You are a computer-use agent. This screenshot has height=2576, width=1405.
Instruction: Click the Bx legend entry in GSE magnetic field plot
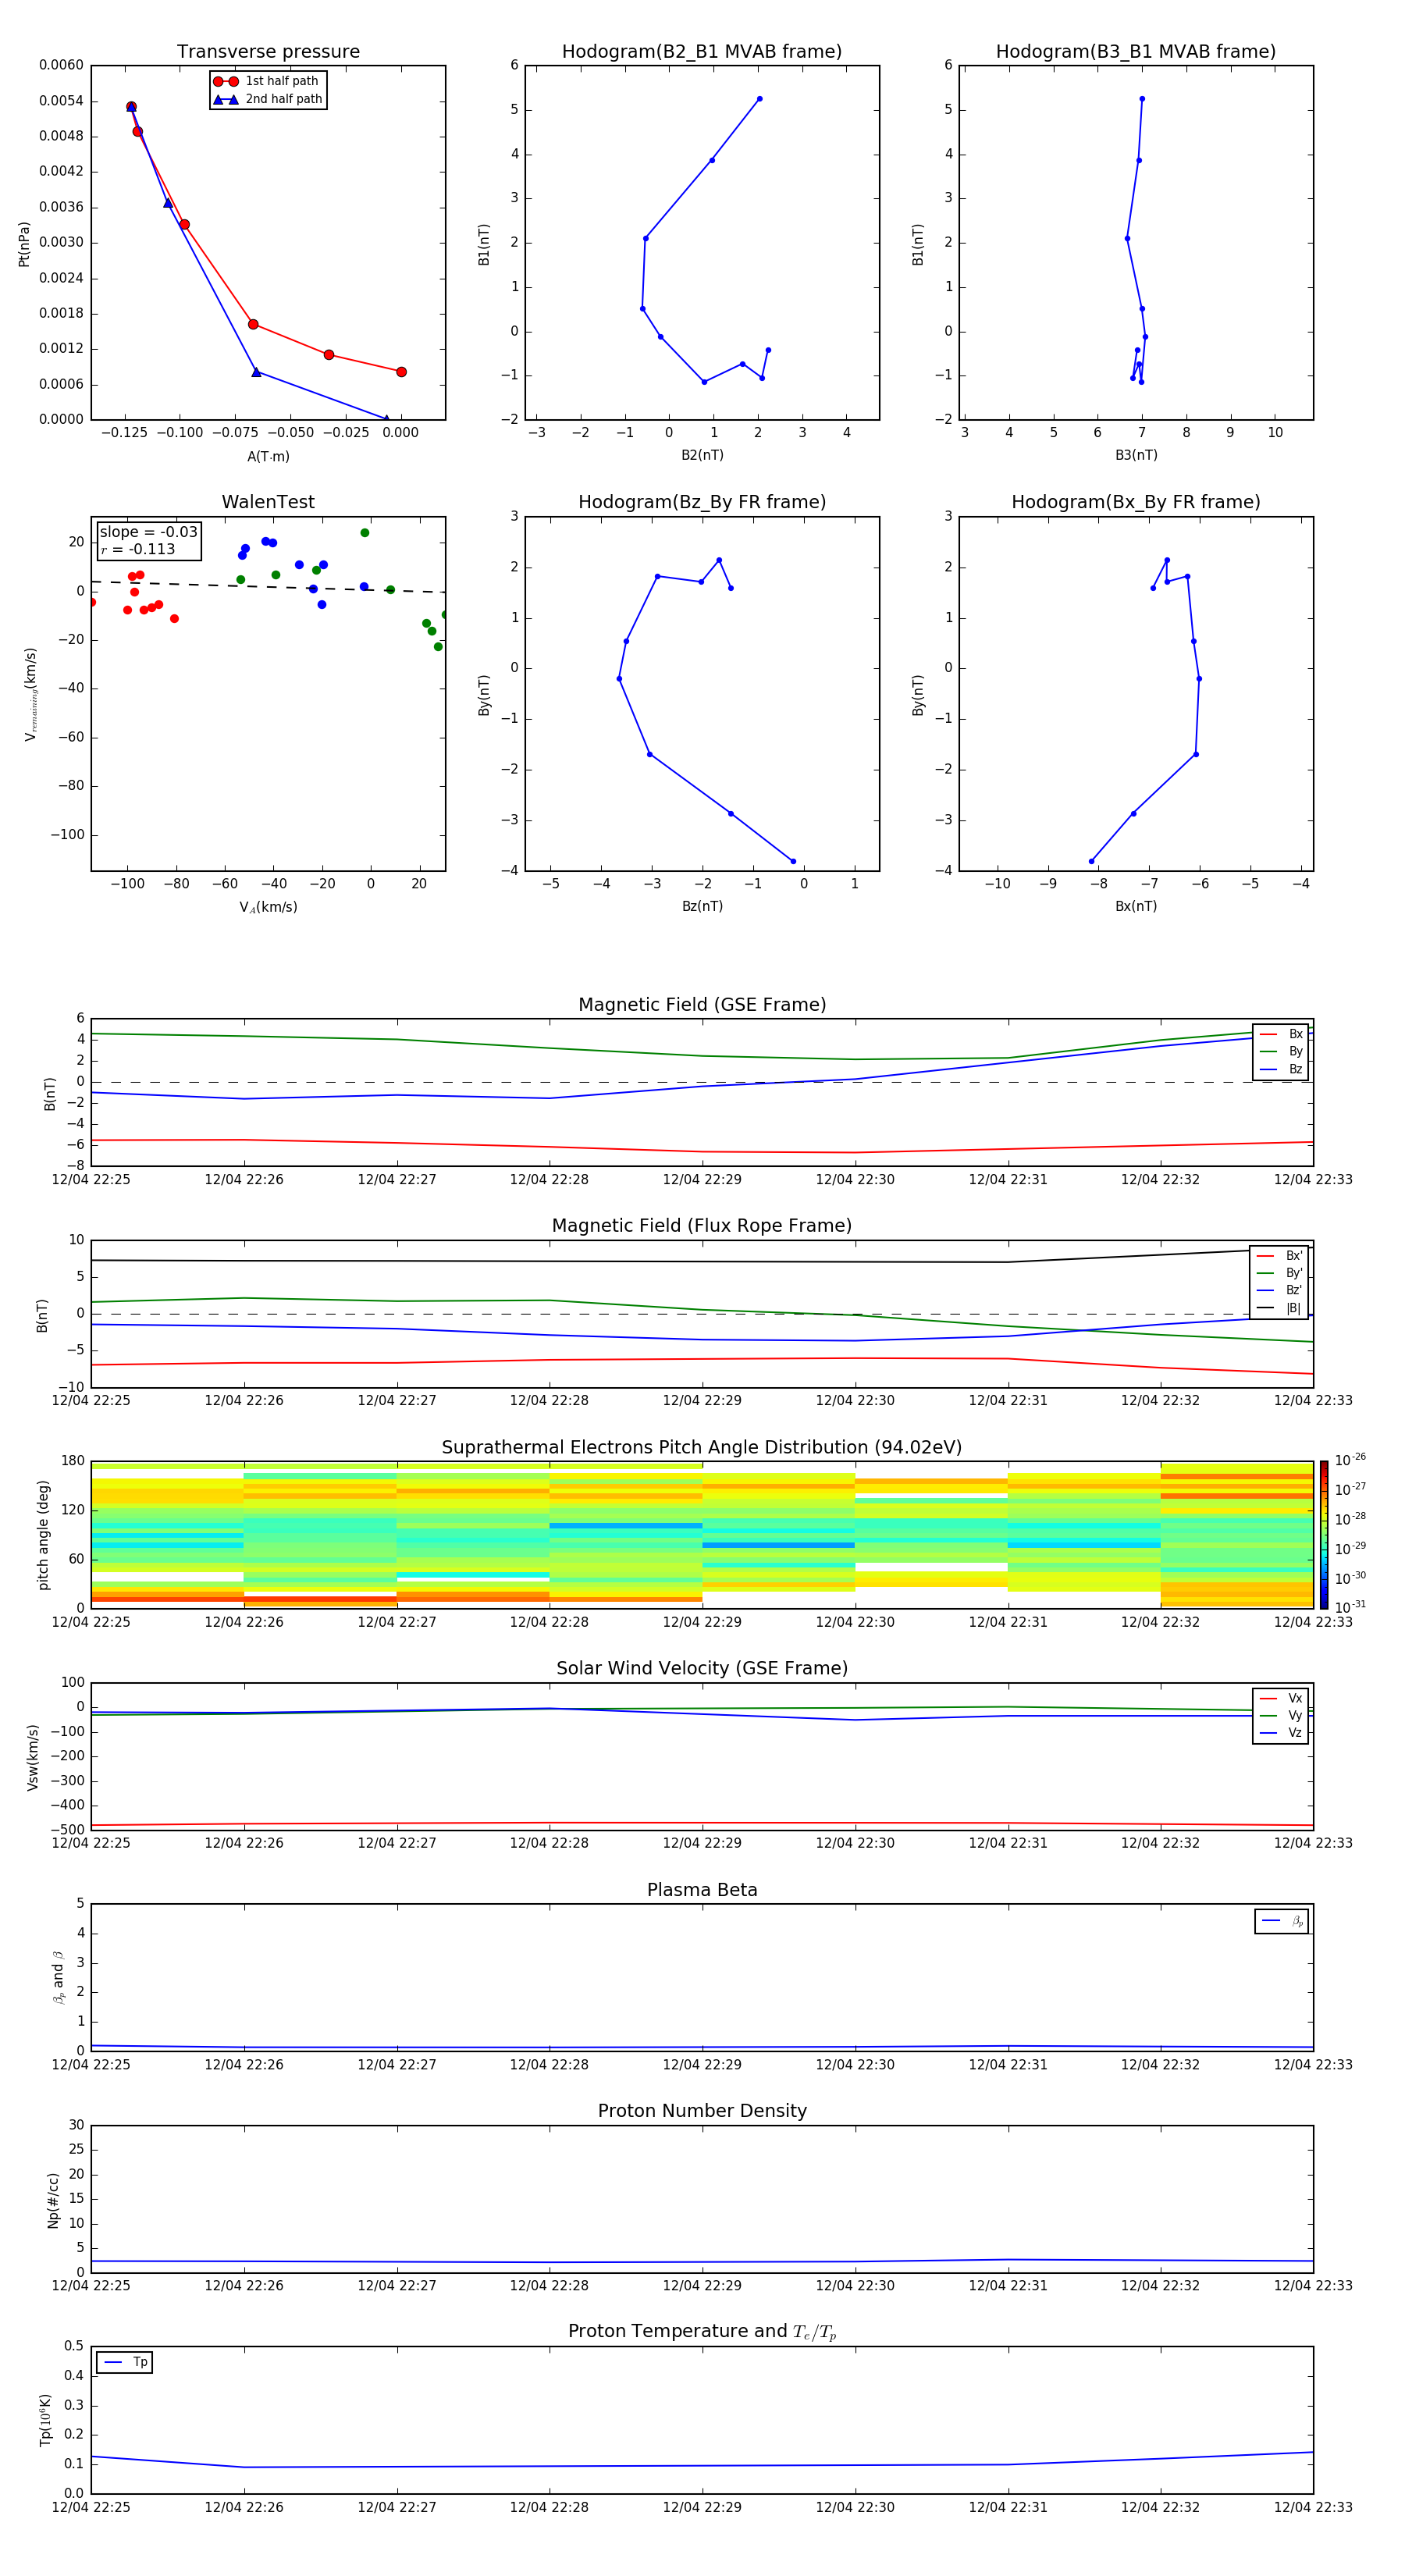click(x=1281, y=1035)
